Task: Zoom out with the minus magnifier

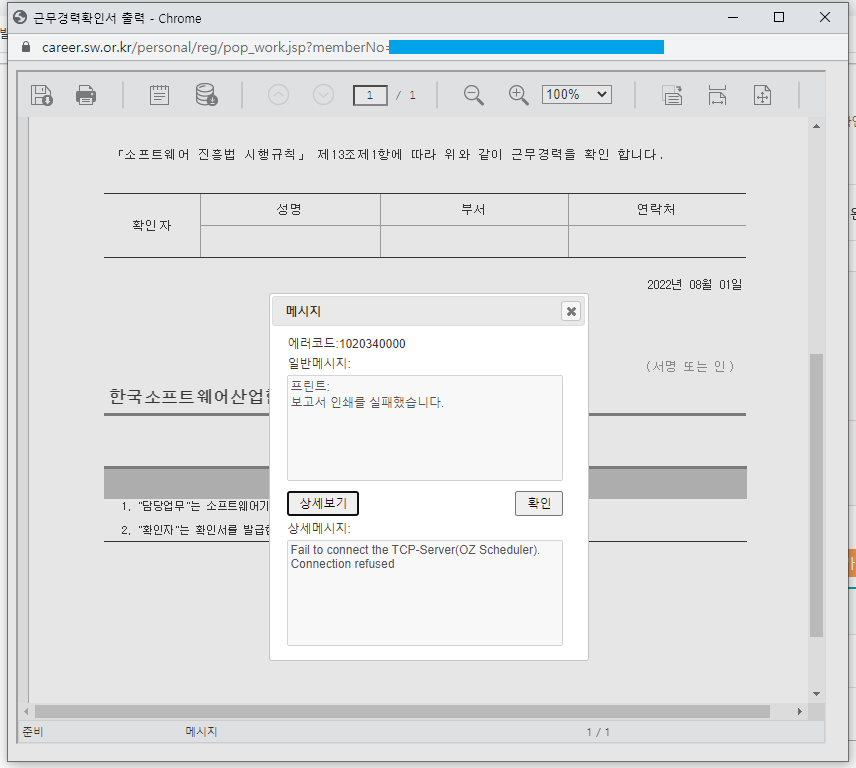Action: click(x=474, y=95)
